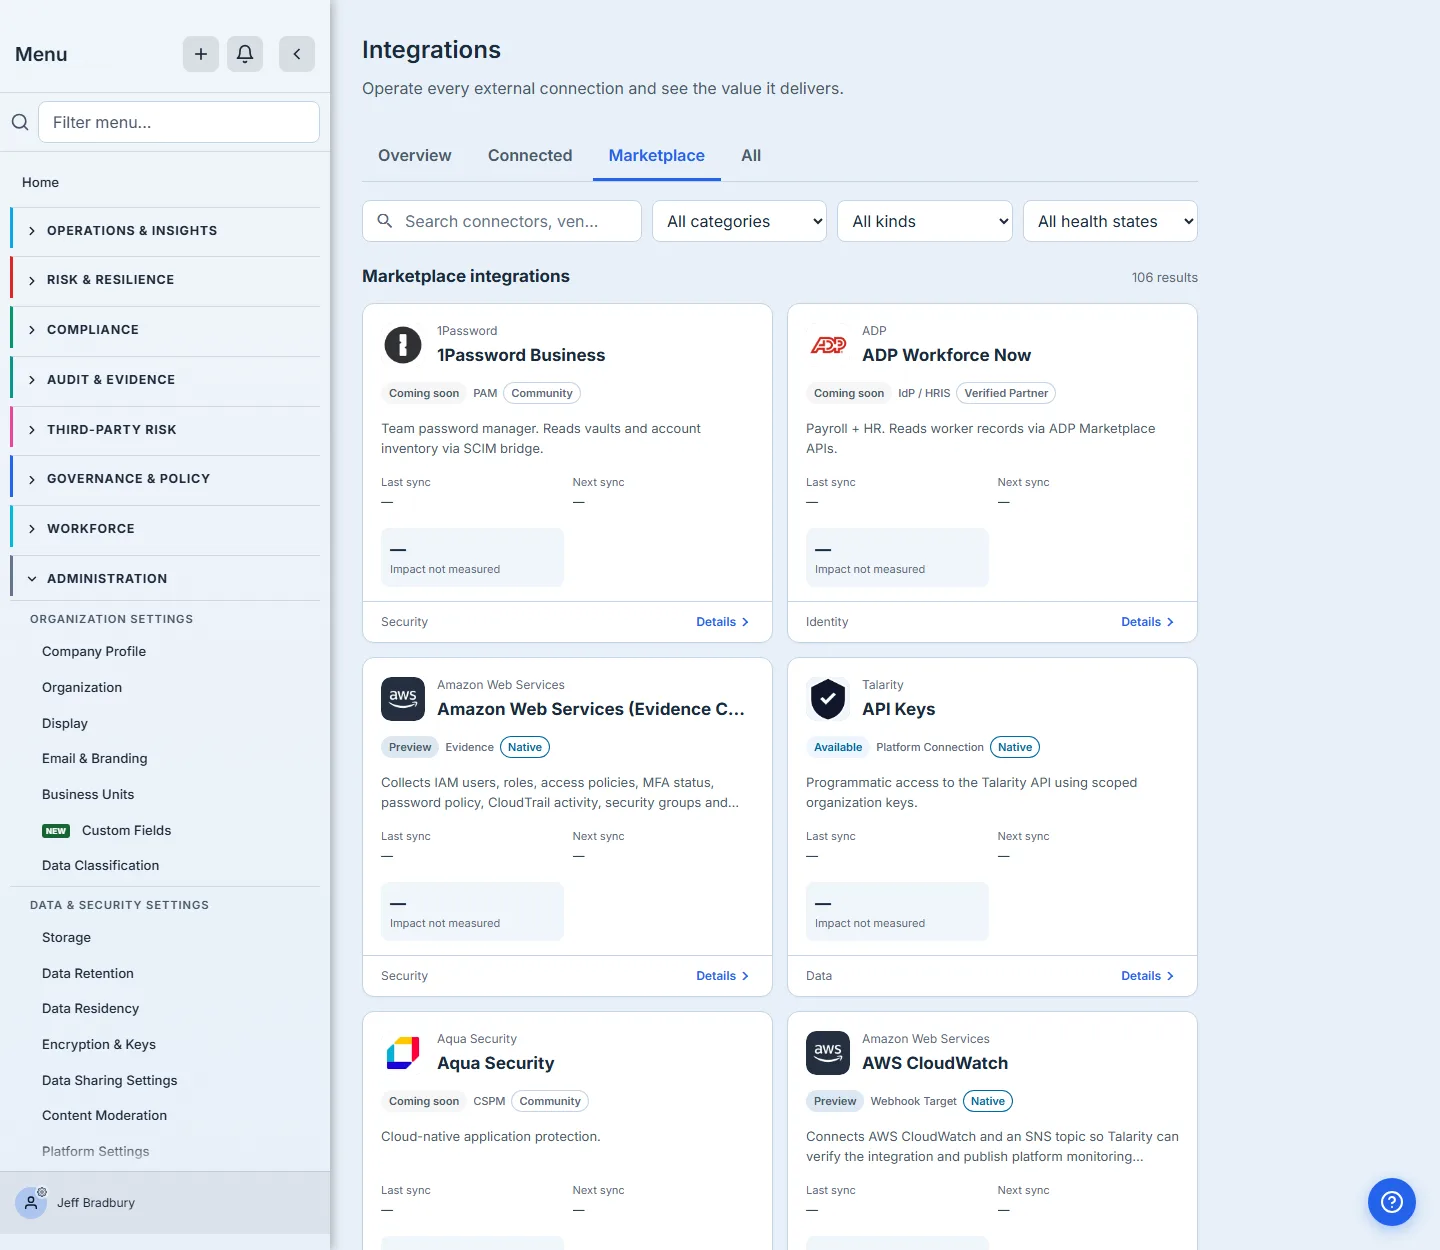This screenshot has width=1440, height=1250.
Task: Click the AWS logo on Amazon Web Services Evidence card
Action: (x=403, y=699)
